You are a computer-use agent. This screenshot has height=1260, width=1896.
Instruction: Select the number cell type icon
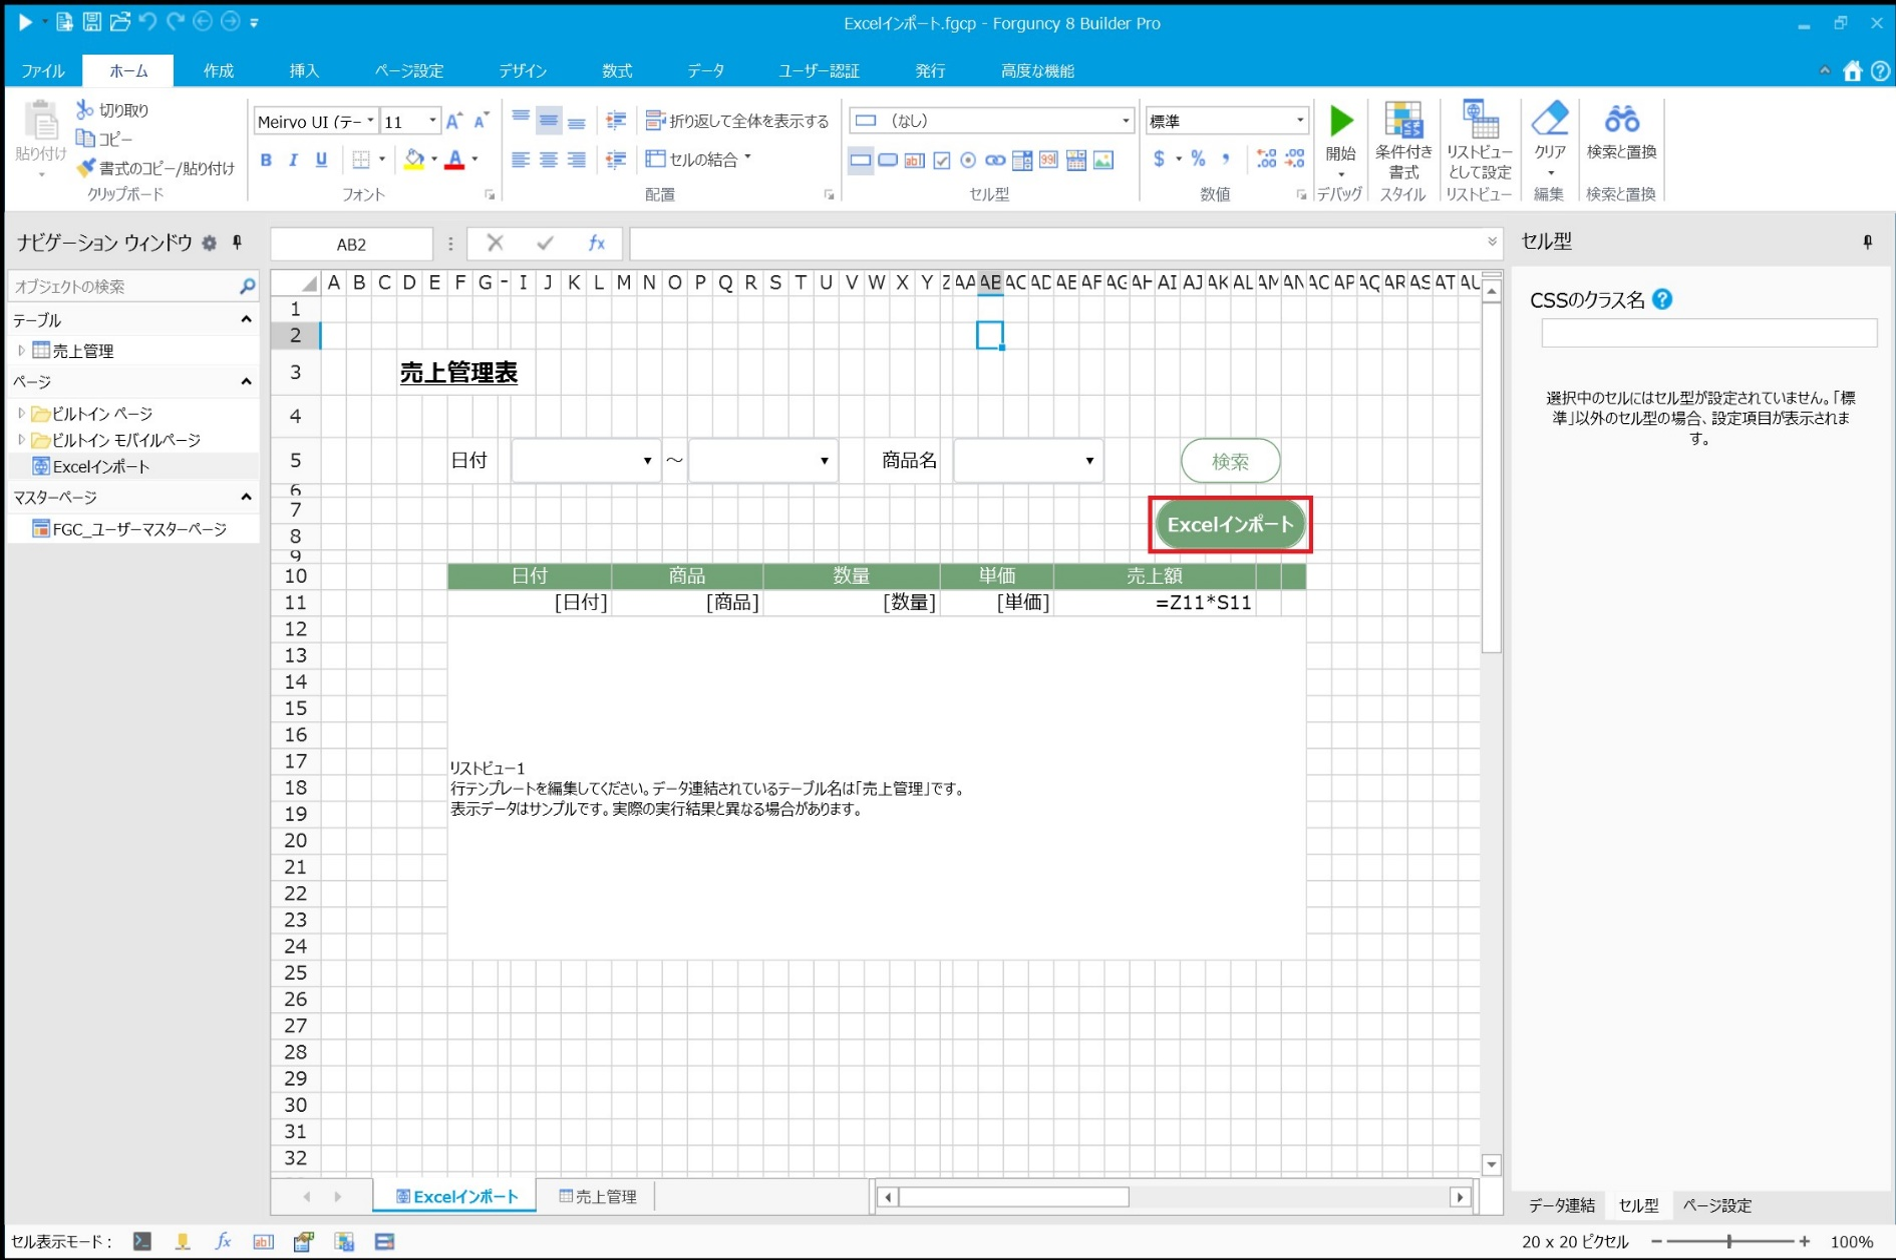click(1049, 160)
